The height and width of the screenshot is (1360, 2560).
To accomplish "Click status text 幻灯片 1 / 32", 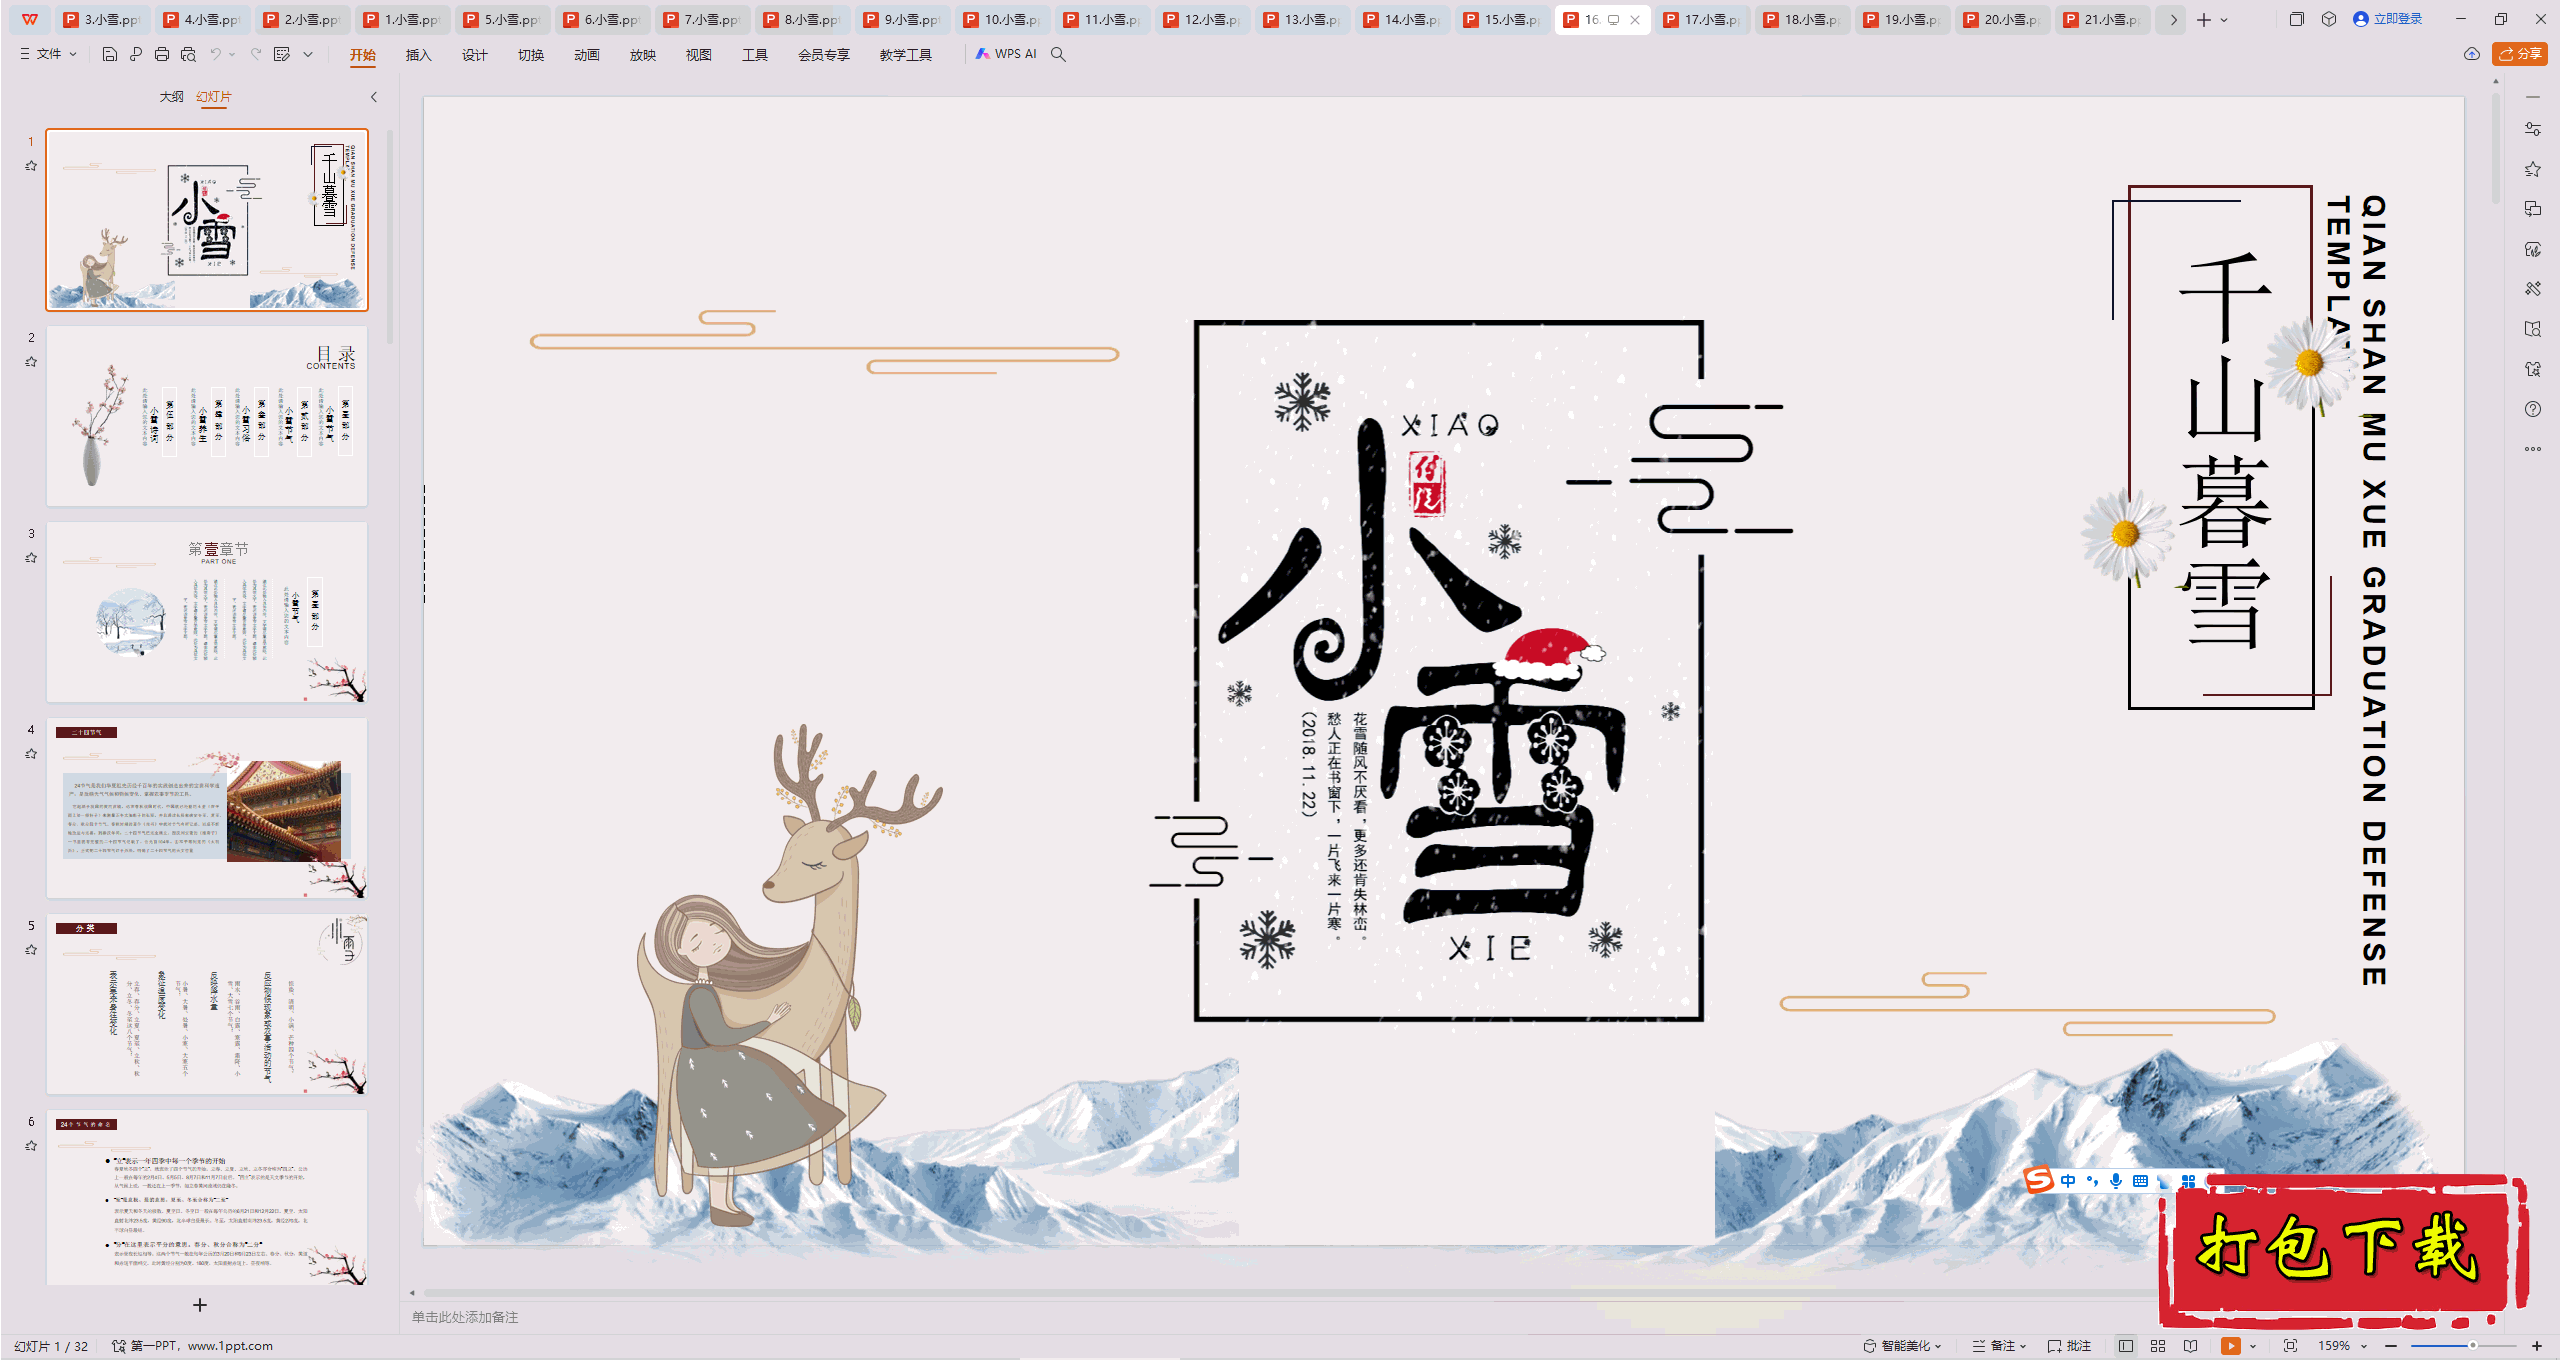I will 51,1346.
